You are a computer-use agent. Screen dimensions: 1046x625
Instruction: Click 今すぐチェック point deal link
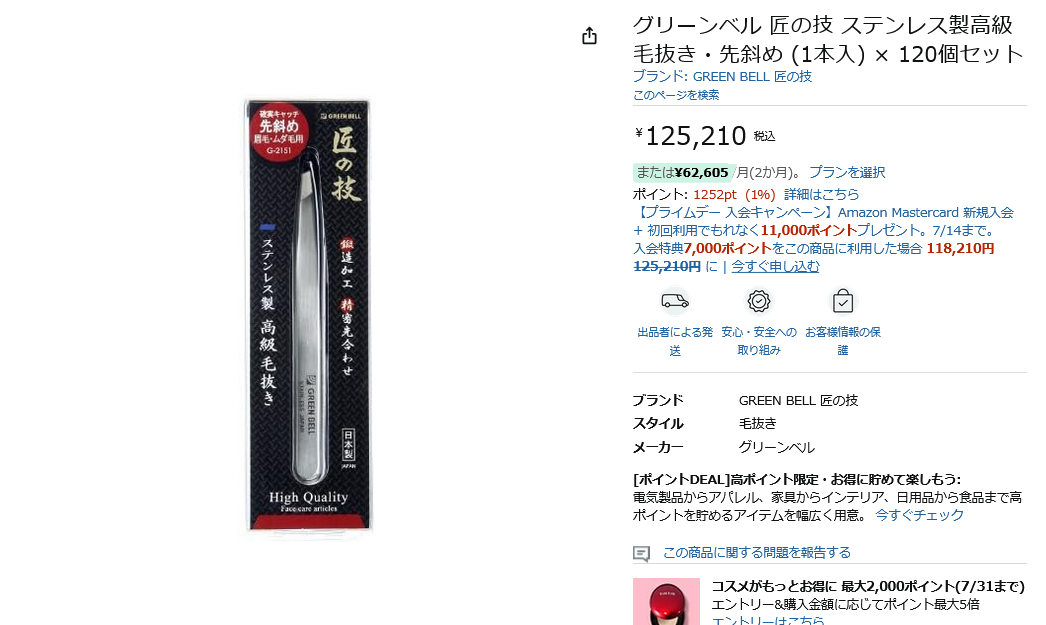click(x=919, y=515)
